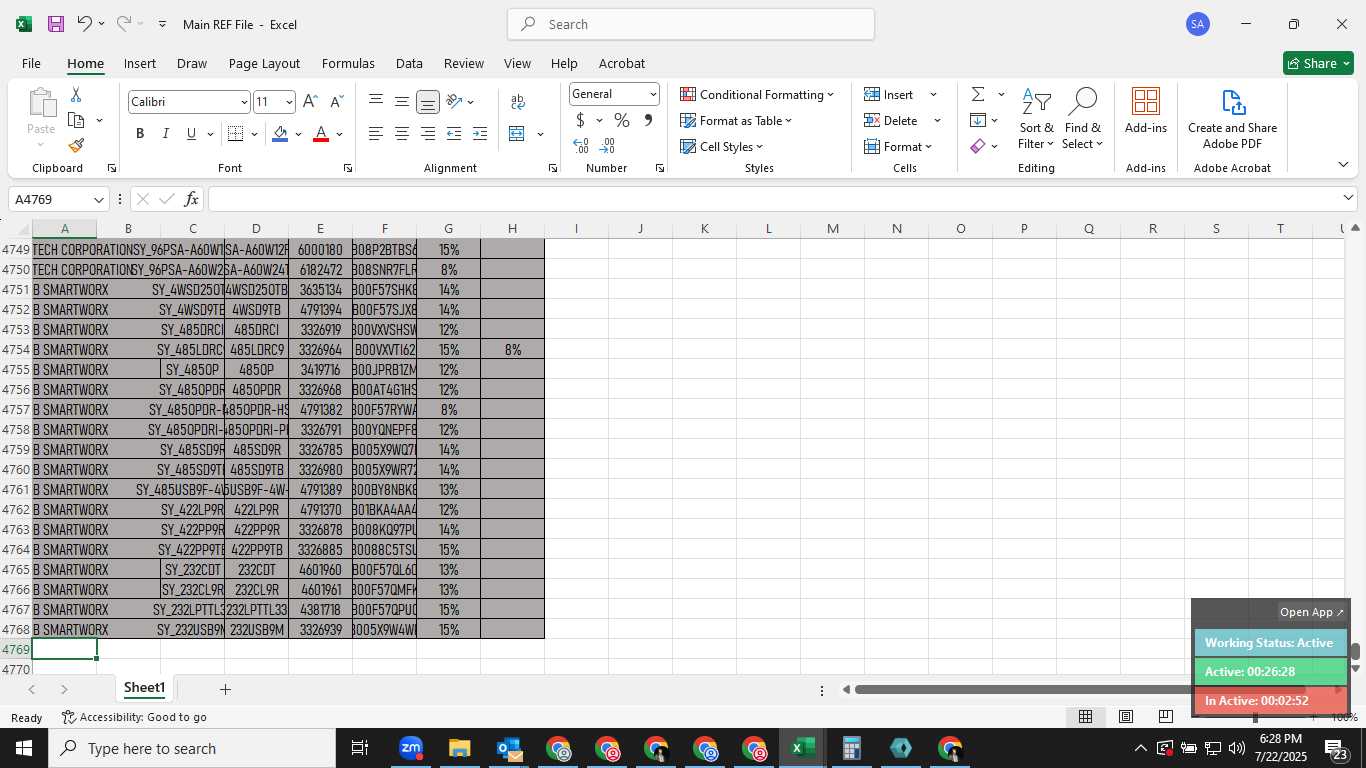Screen dimensions: 1366x768
Task: Open the General number format dropdown
Action: point(653,94)
